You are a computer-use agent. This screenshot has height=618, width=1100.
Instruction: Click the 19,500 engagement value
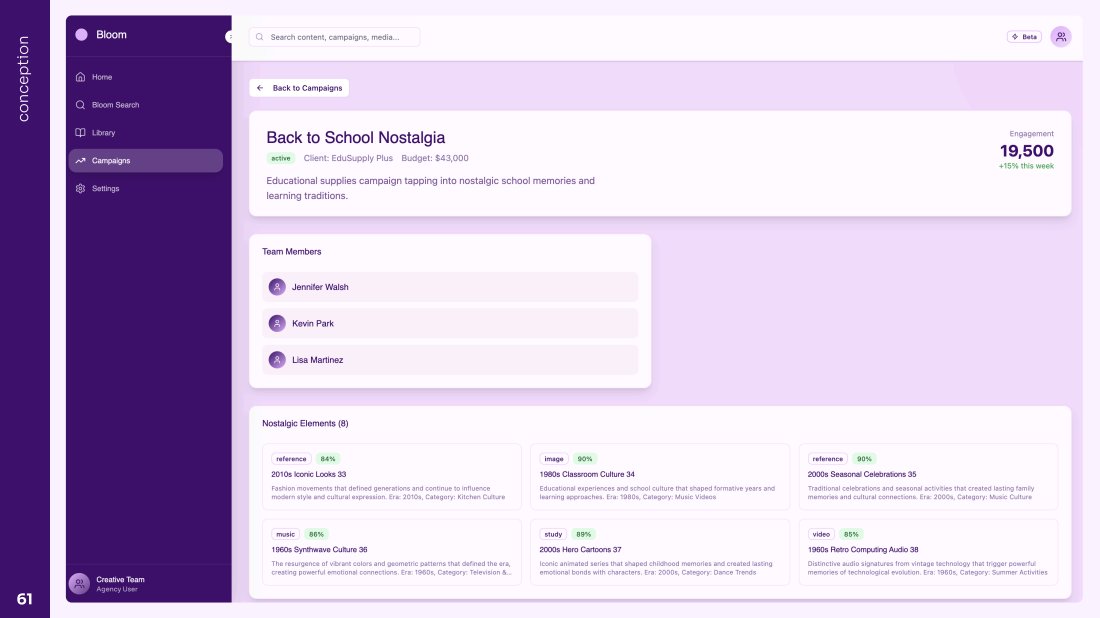(1026, 151)
